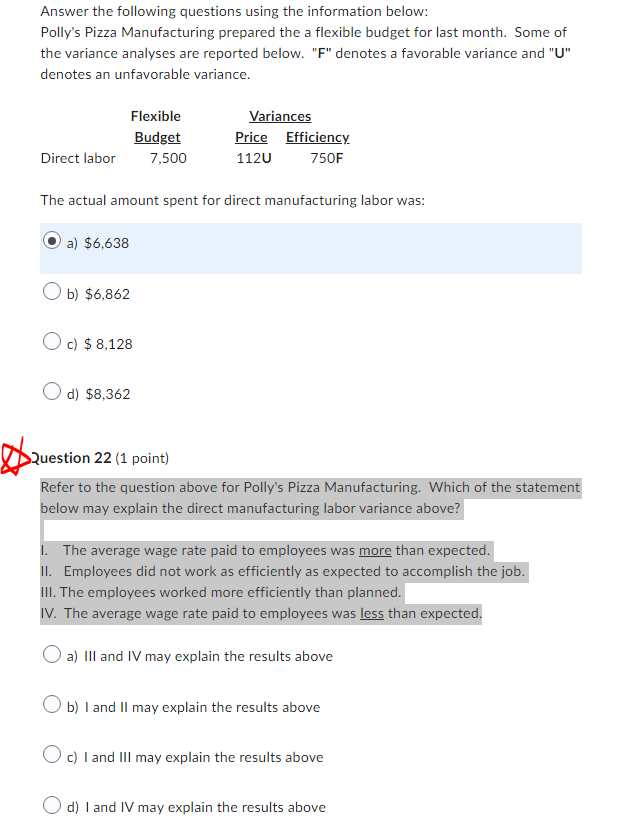Choose option d) I and IV explanation
Screen dimensions: 633x831
(x=51, y=803)
